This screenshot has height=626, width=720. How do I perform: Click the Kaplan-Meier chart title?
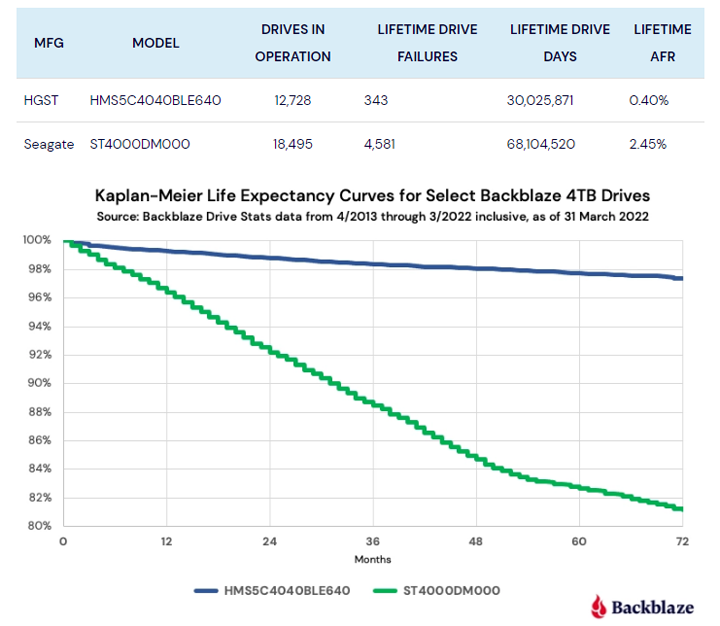pos(372,196)
